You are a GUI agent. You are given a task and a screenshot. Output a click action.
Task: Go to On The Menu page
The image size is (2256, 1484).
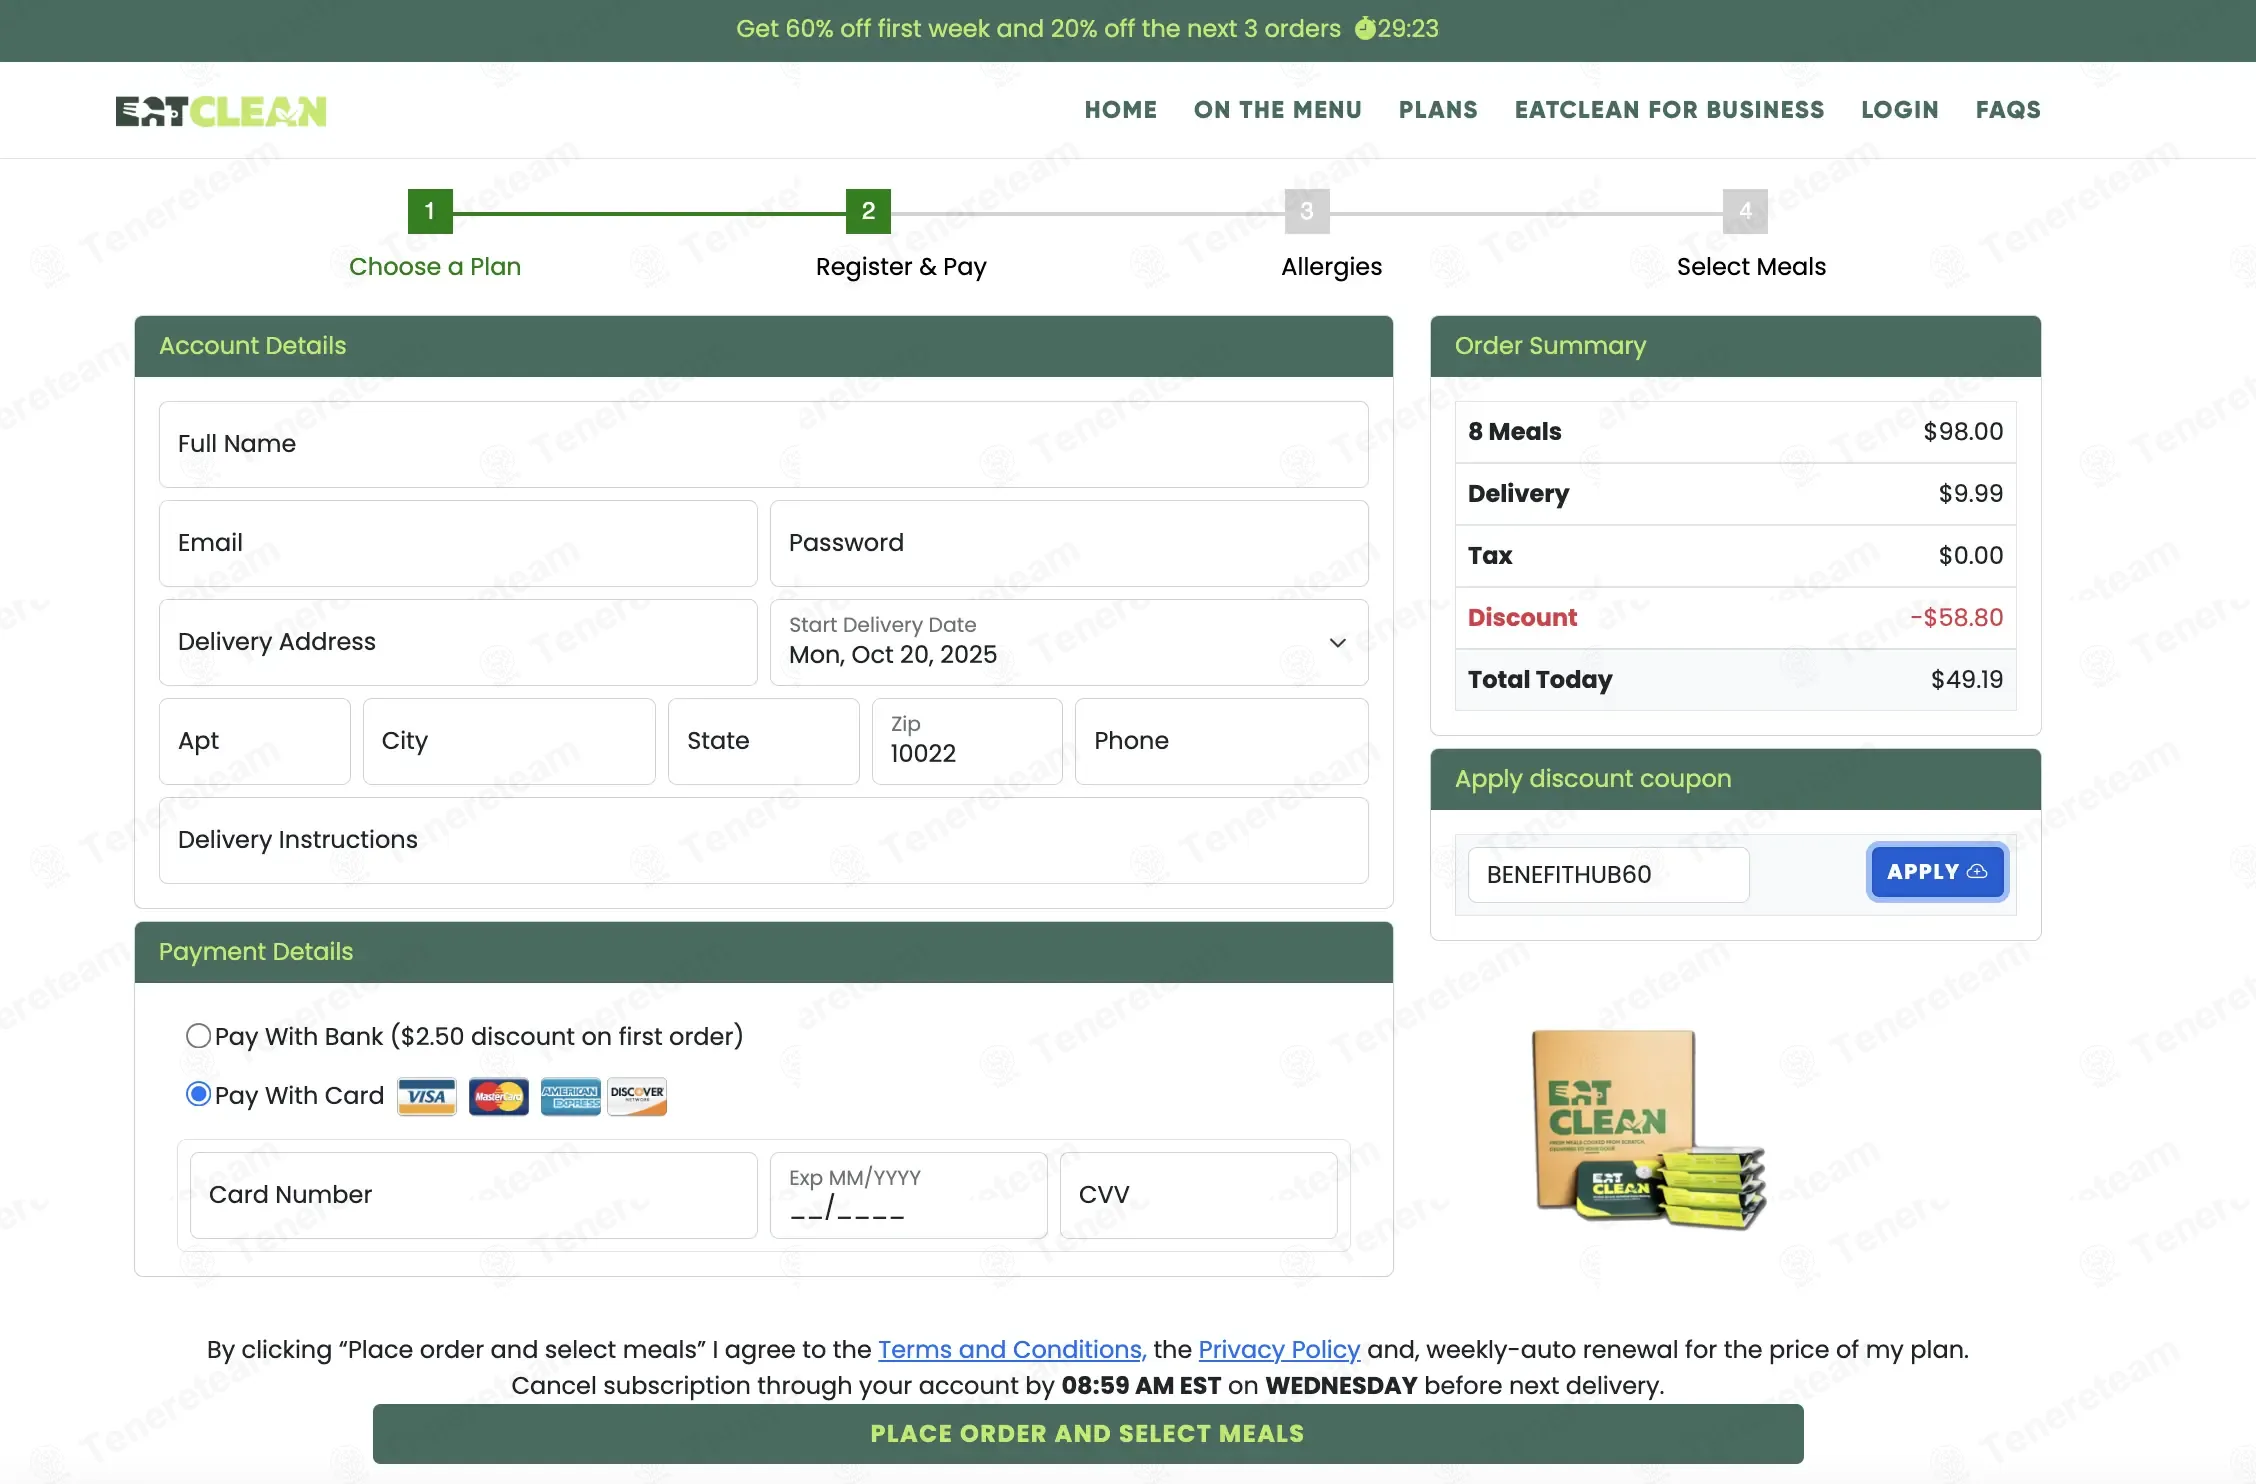coord(1277,110)
